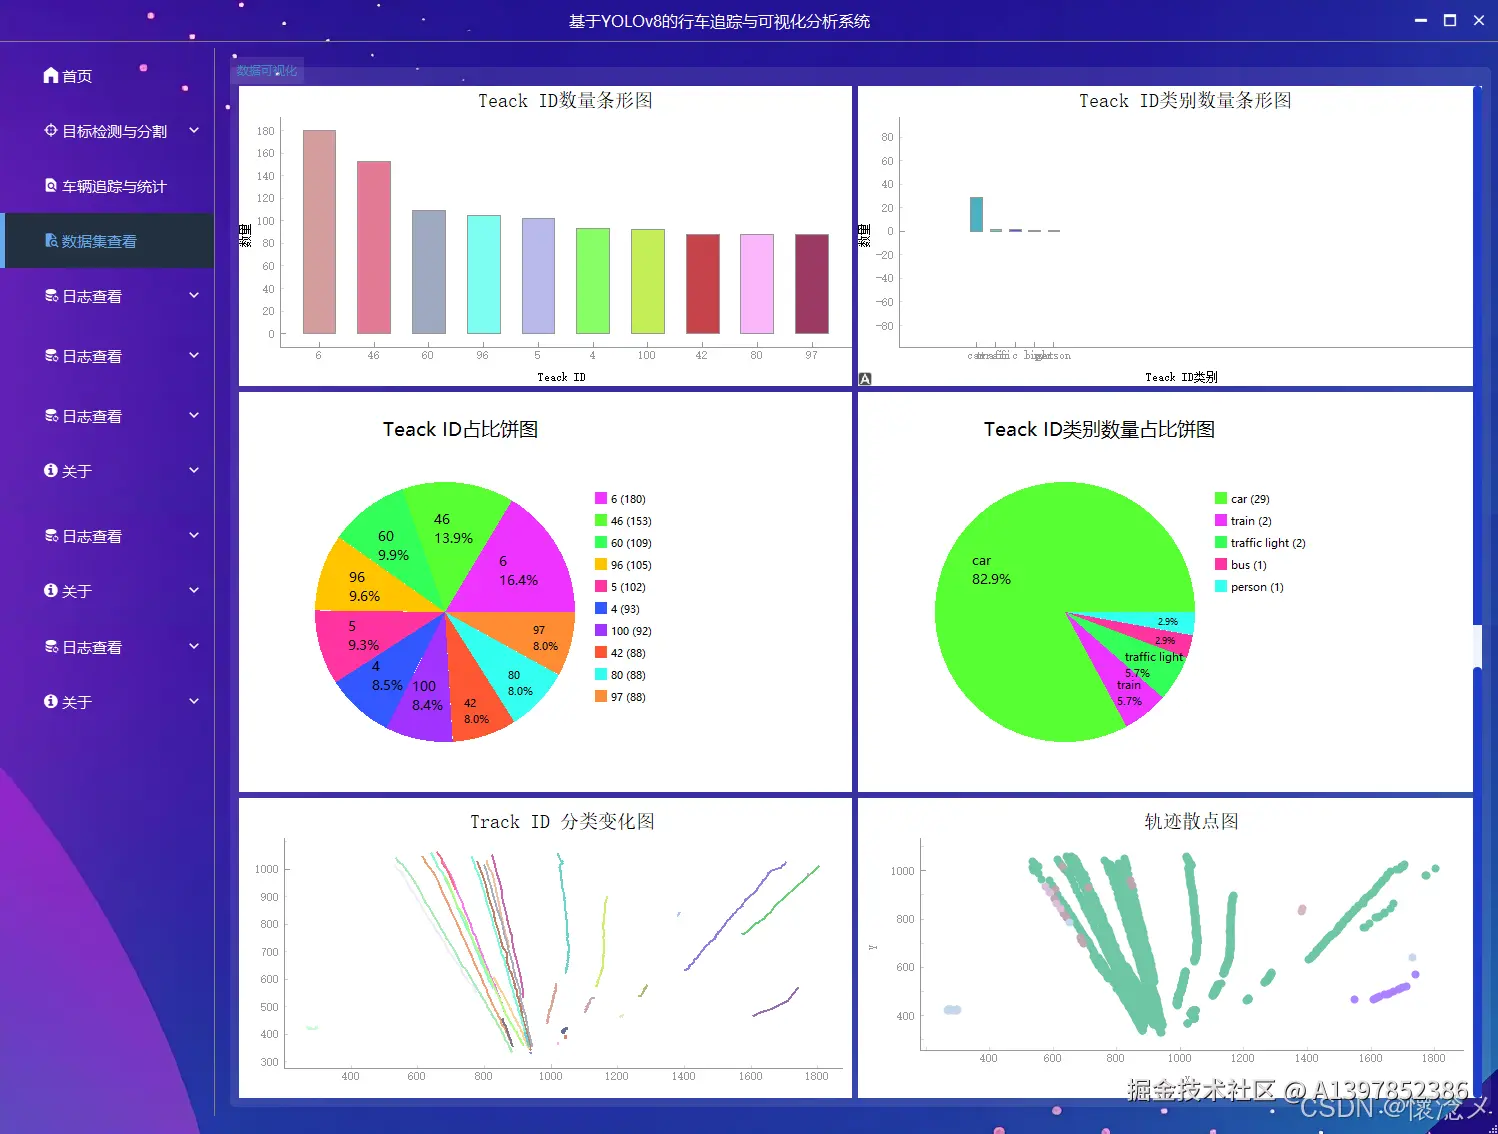This screenshot has width=1498, height=1134.
Task: Open the 车辆追踪与统计 menu item
Action: click(107, 186)
